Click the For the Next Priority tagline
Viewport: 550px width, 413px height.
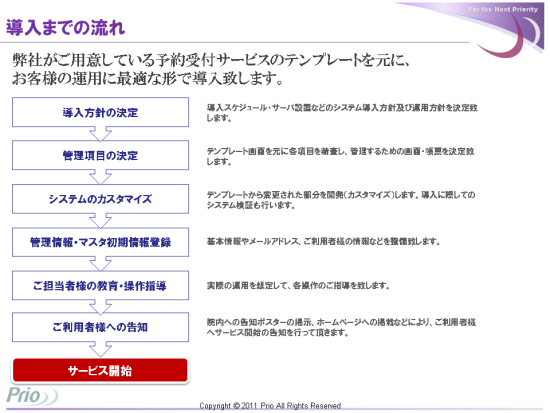(503, 9)
